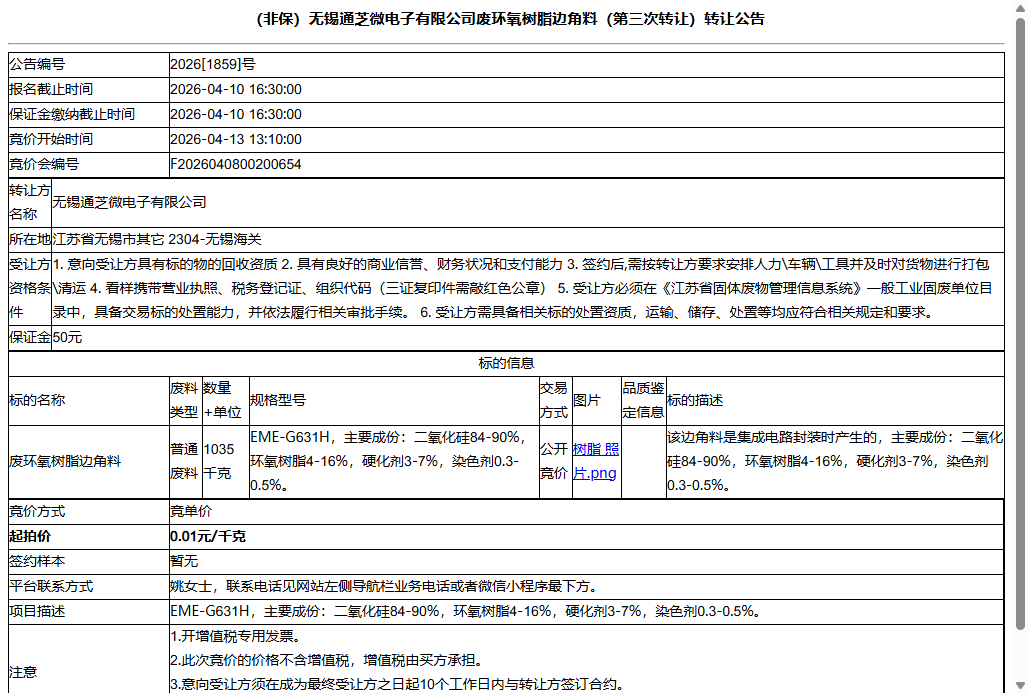The width and height of the screenshot is (1028, 693).
Task: Click the deposit amount 50元
Action: pyautogui.click(x=68, y=338)
